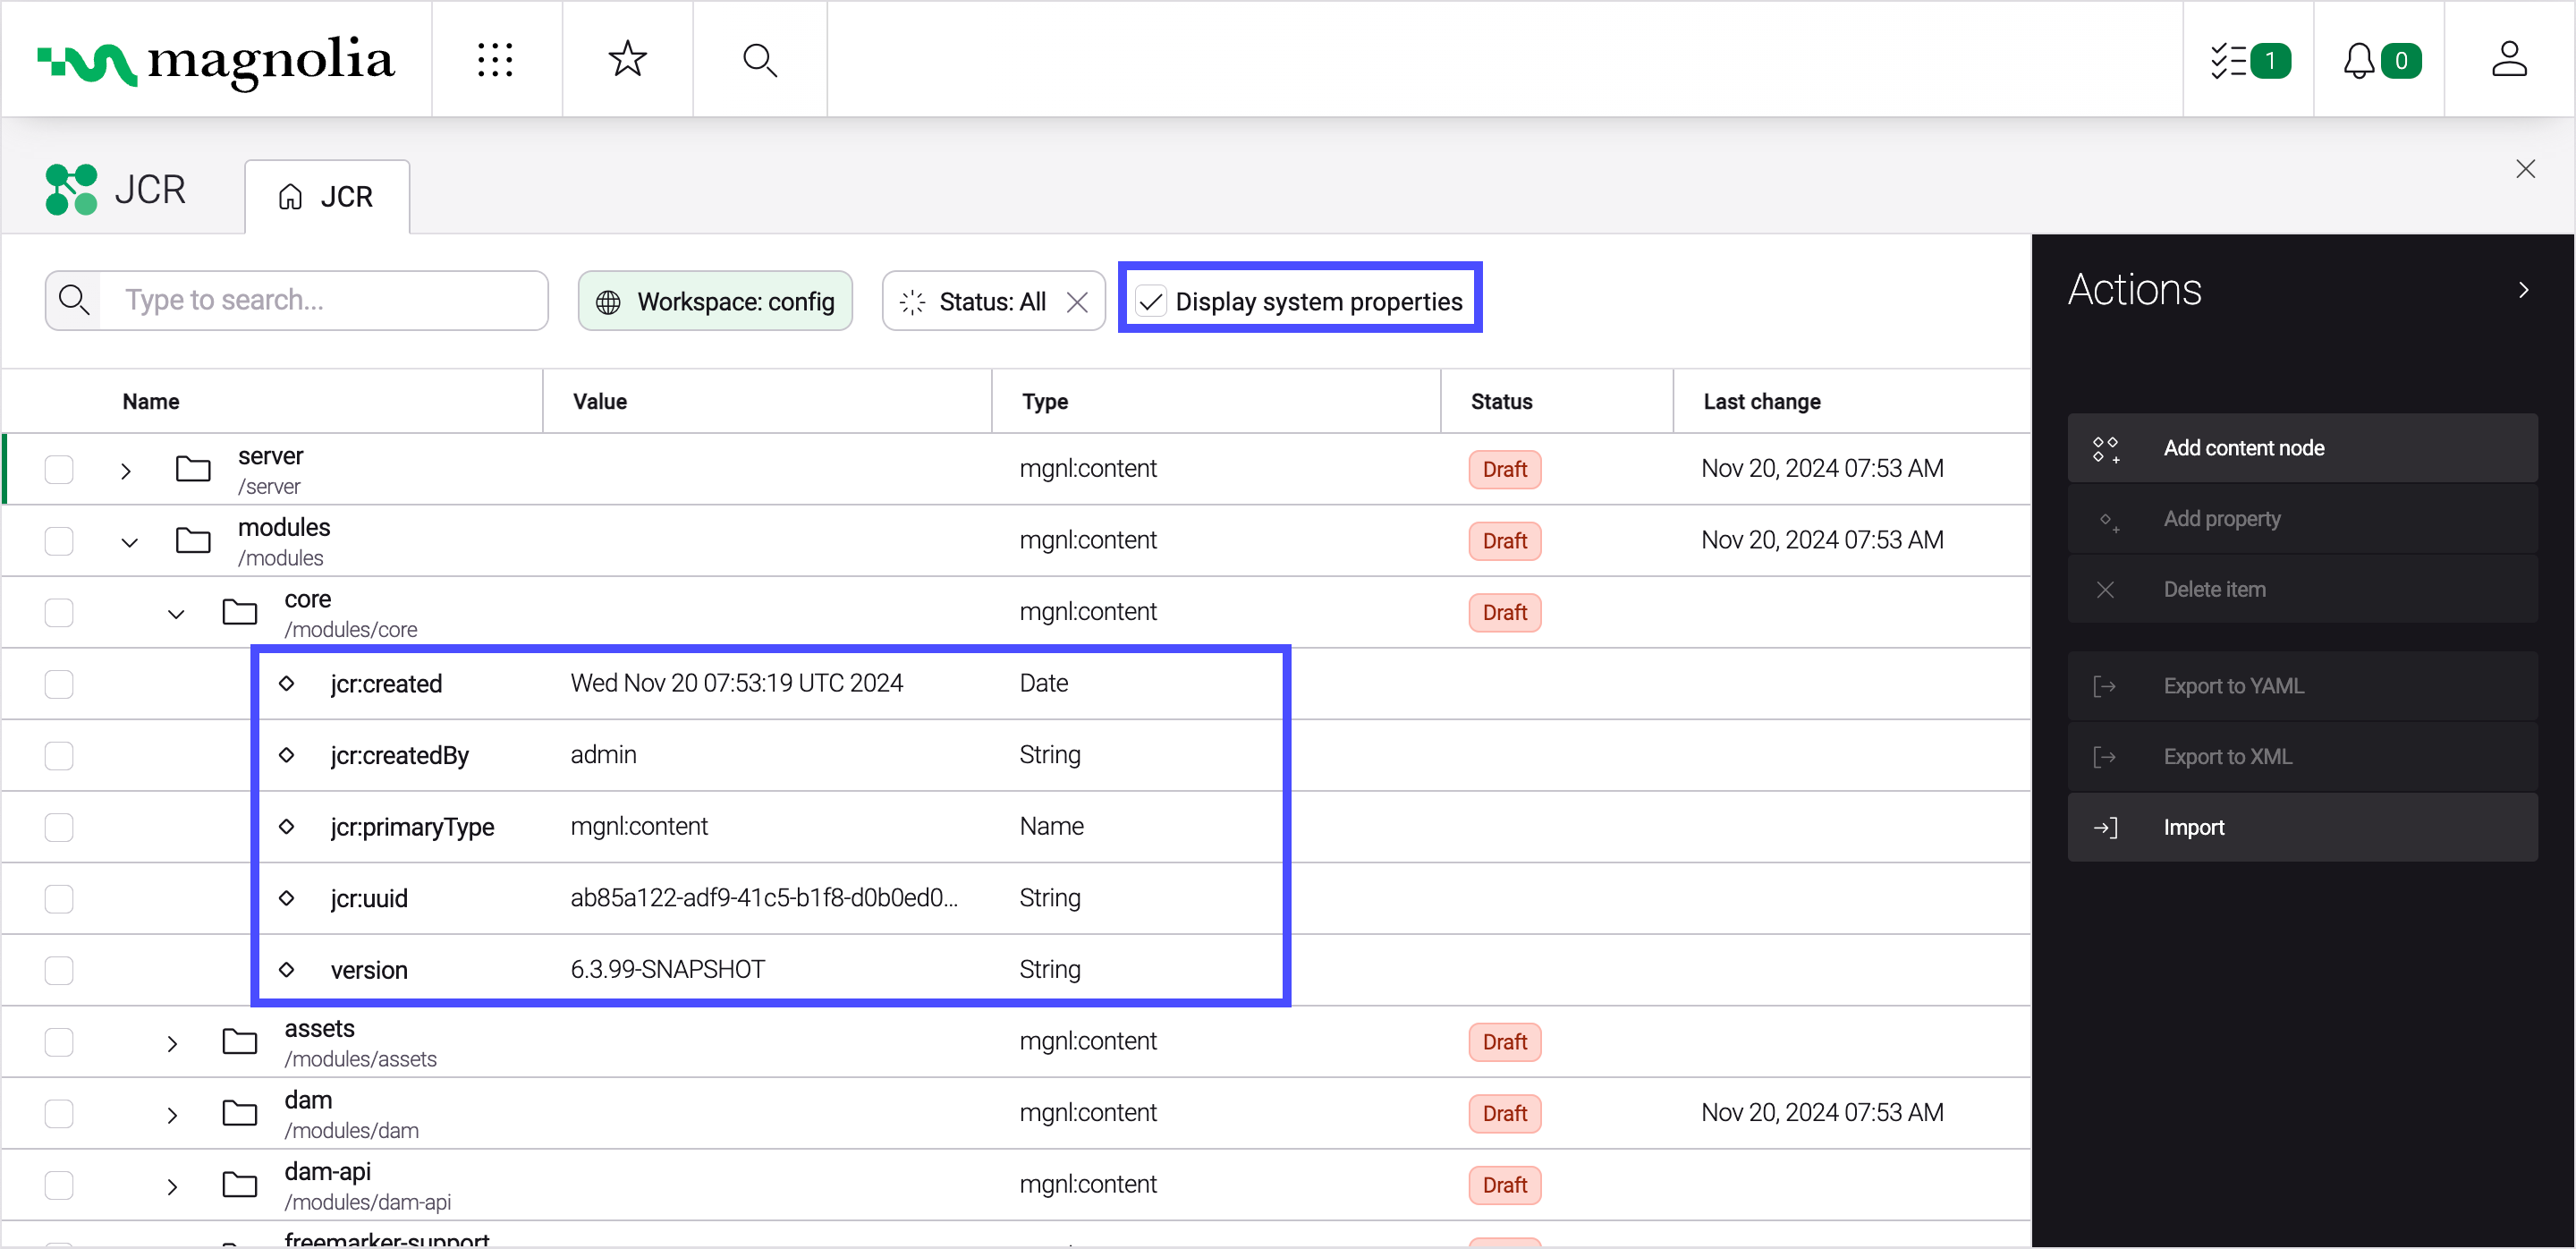Click the diamond icon of jcr:primaryType property
This screenshot has width=2576, height=1249.
[286, 827]
